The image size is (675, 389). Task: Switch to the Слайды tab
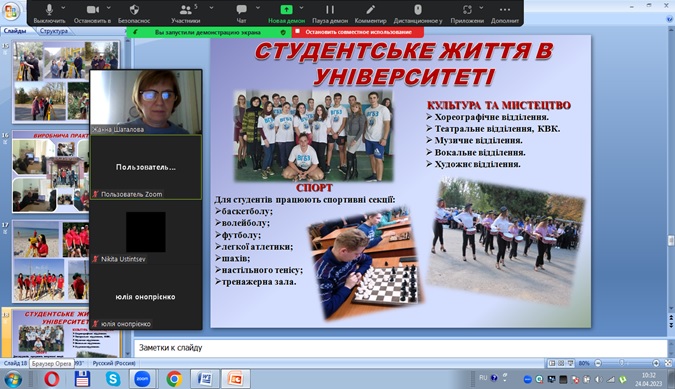click(x=15, y=31)
